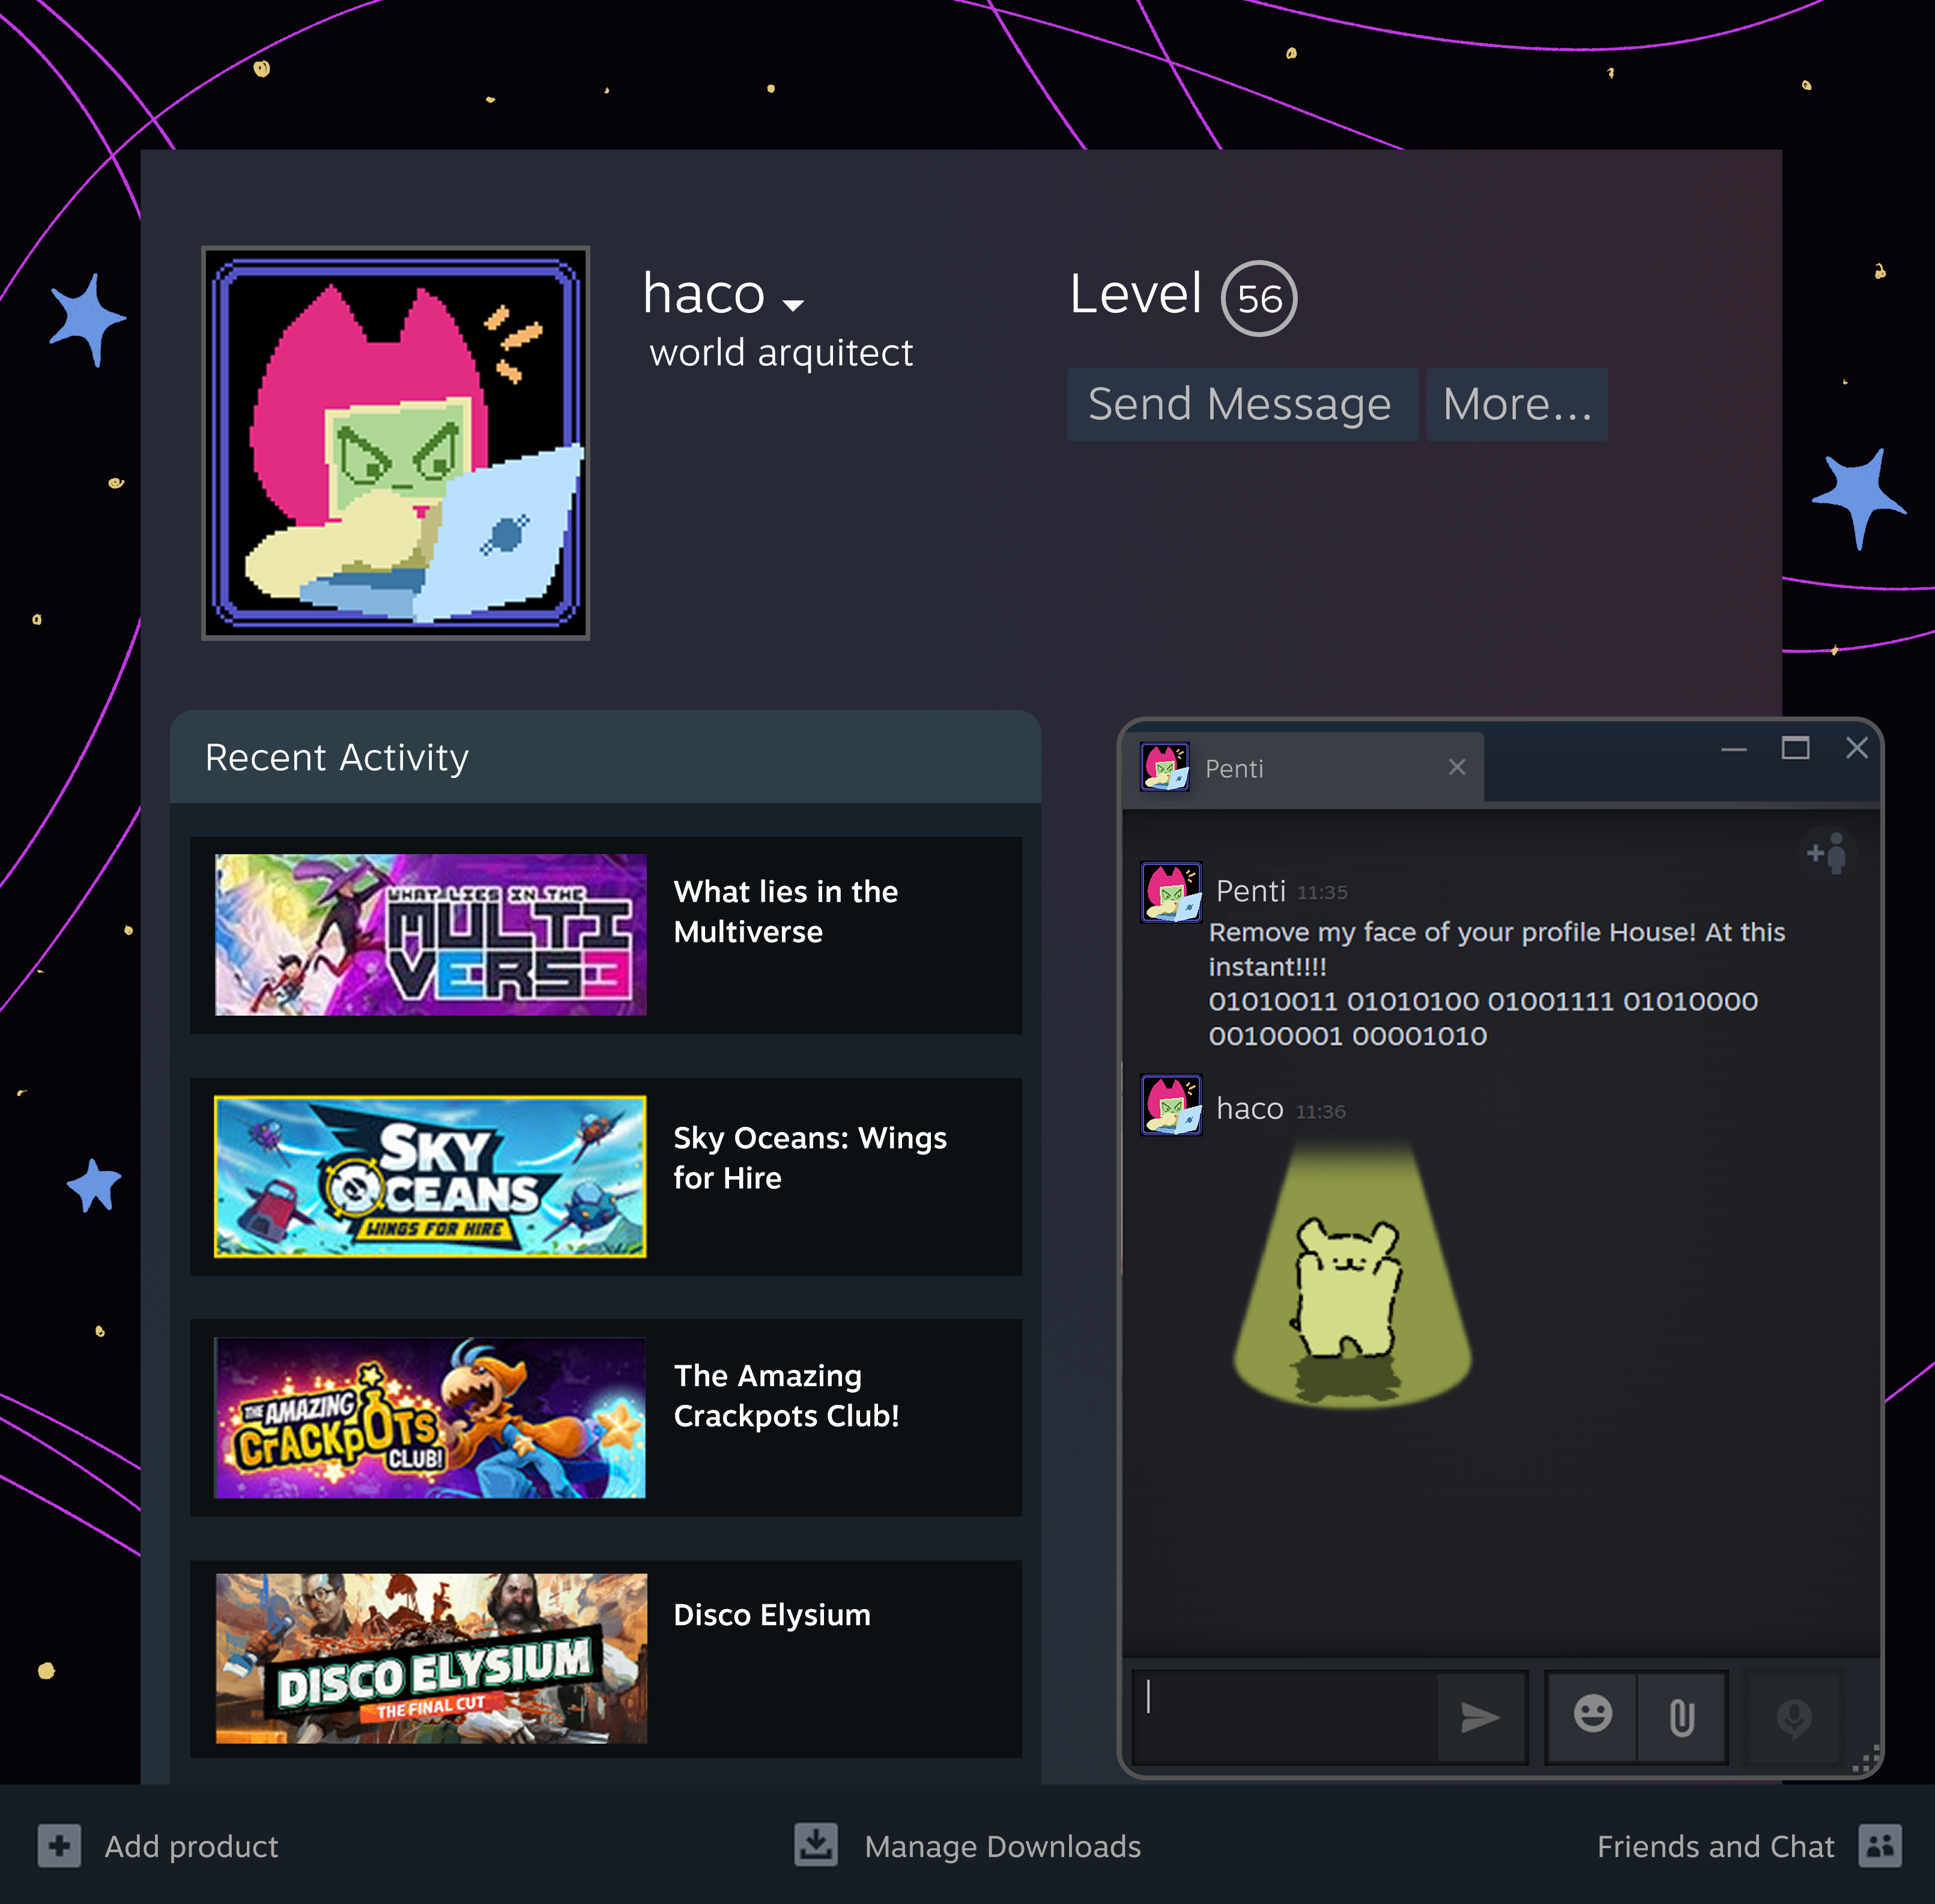Open Manage Downloads
Screen dimensions: 1935x1904
(x=1002, y=1847)
